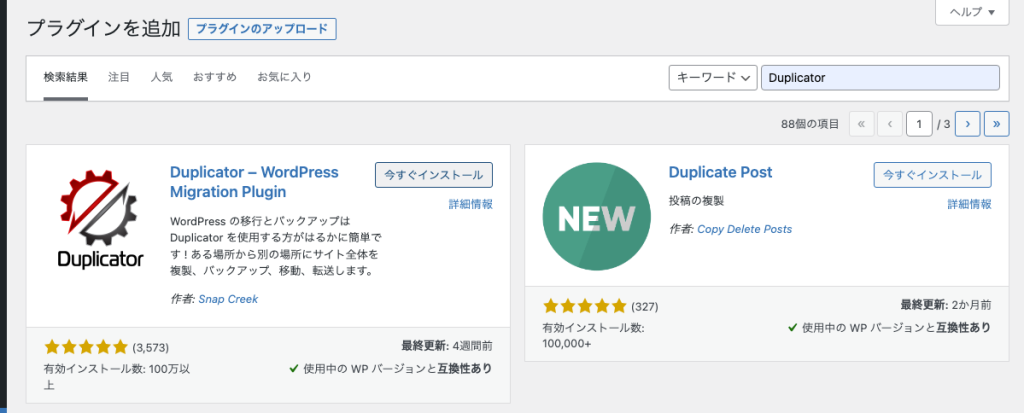Image resolution: width=1024 pixels, height=413 pixels.
Task: Select the 検索結果 tab
Action: [x=66, y=77]
